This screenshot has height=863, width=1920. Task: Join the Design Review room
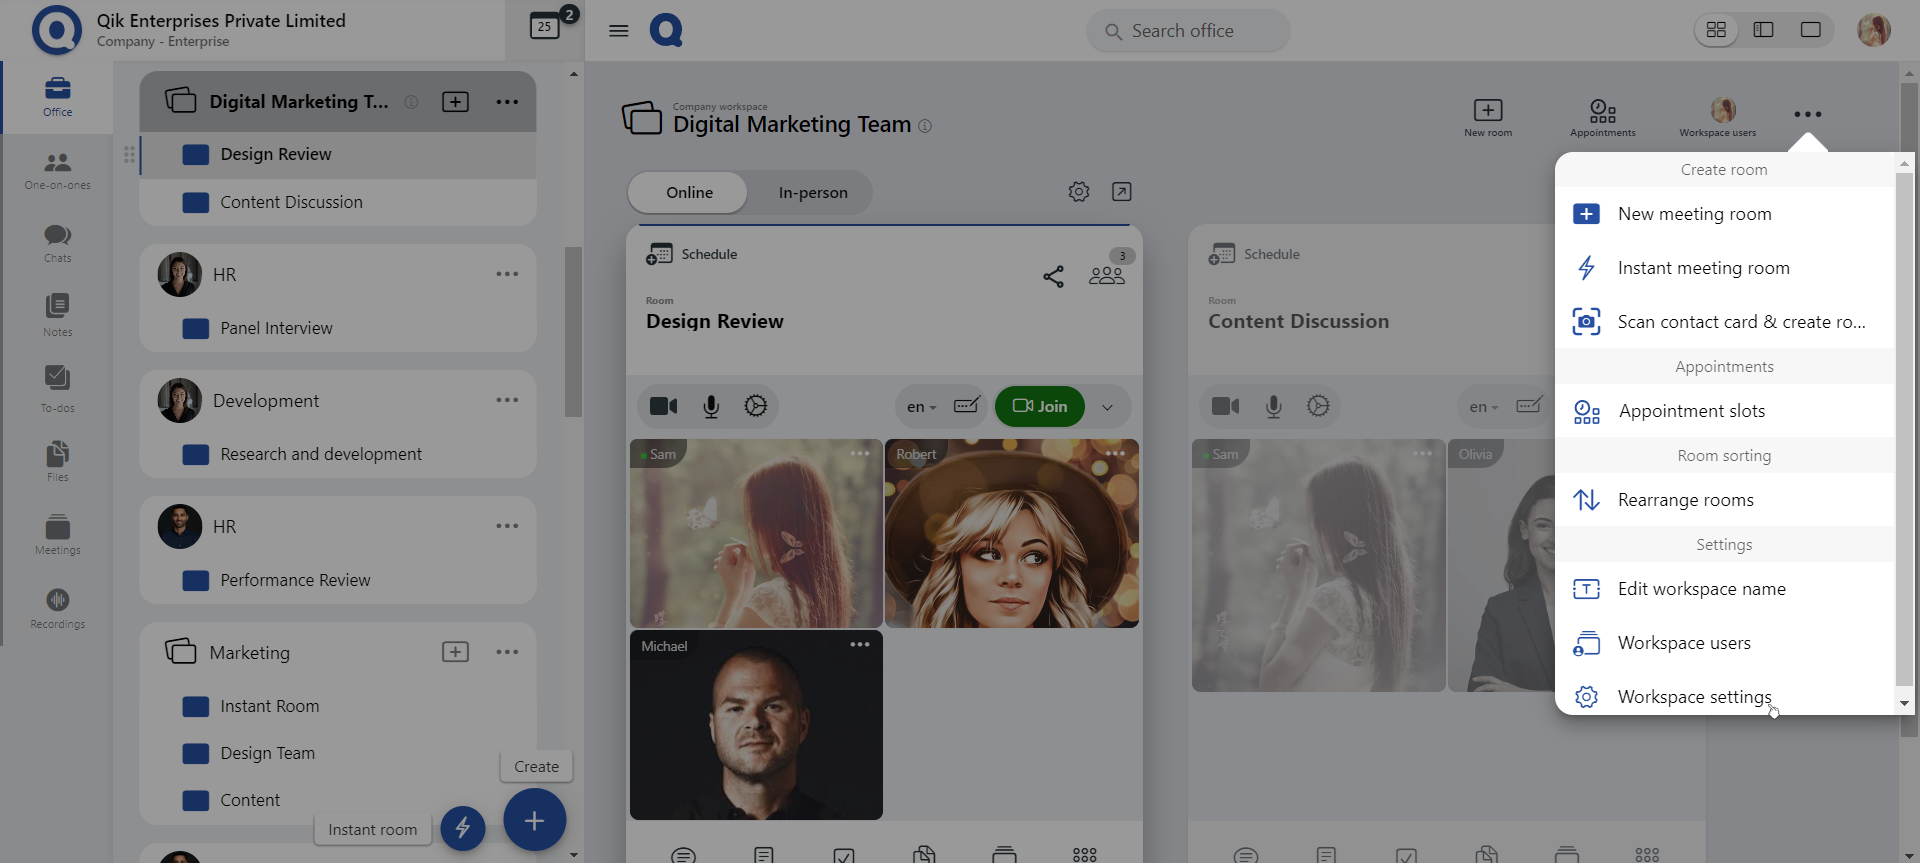[x=1040, y=407]
